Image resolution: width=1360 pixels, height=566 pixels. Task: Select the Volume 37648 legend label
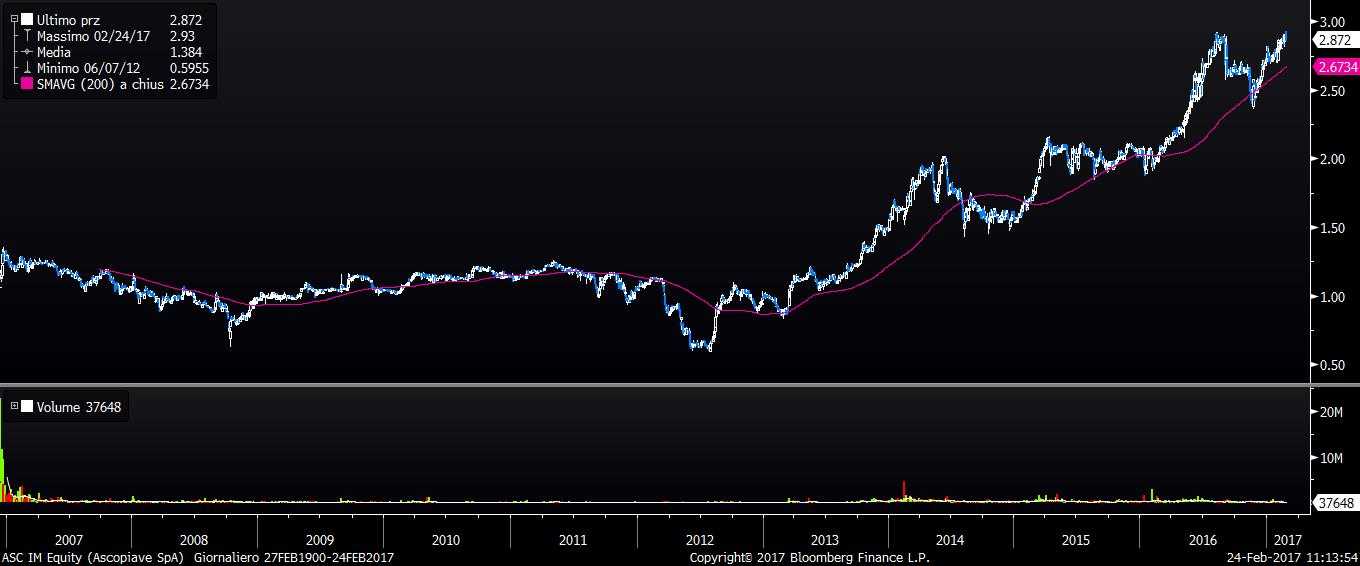(78, 407)
